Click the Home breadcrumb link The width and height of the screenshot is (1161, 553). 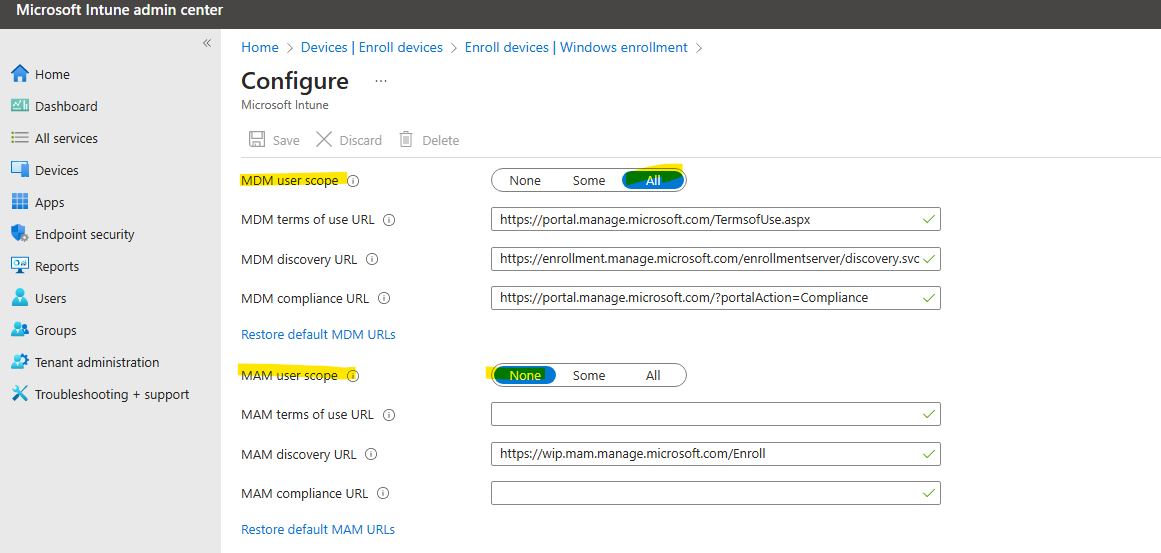pos(260,47)
